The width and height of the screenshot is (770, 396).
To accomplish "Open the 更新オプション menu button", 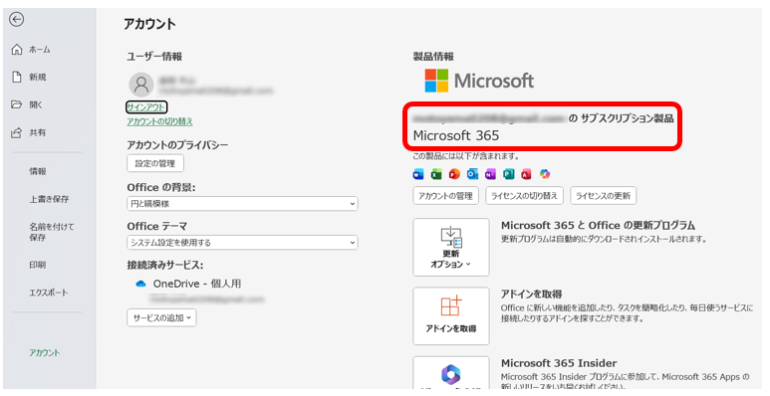I will coord(451,247).
